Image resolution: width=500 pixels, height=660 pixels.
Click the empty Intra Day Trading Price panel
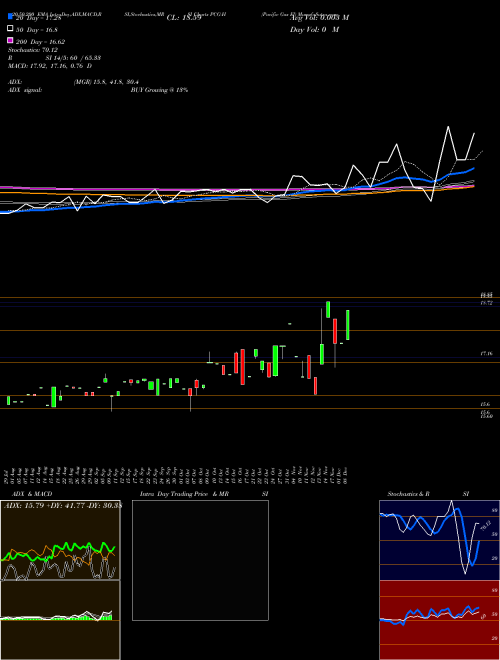tap(200, 560)
